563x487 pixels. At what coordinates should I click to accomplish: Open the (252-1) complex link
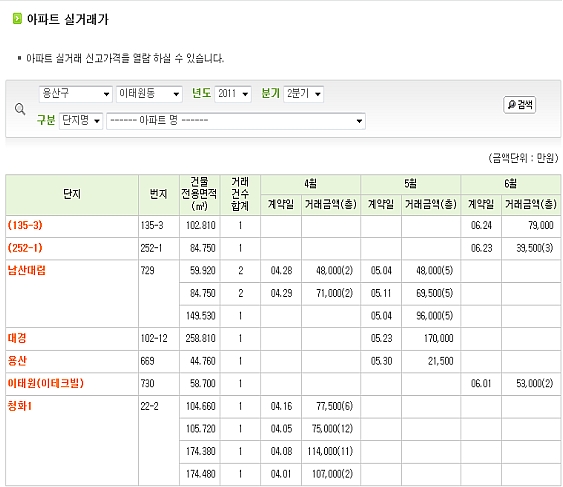coord(25,248)
